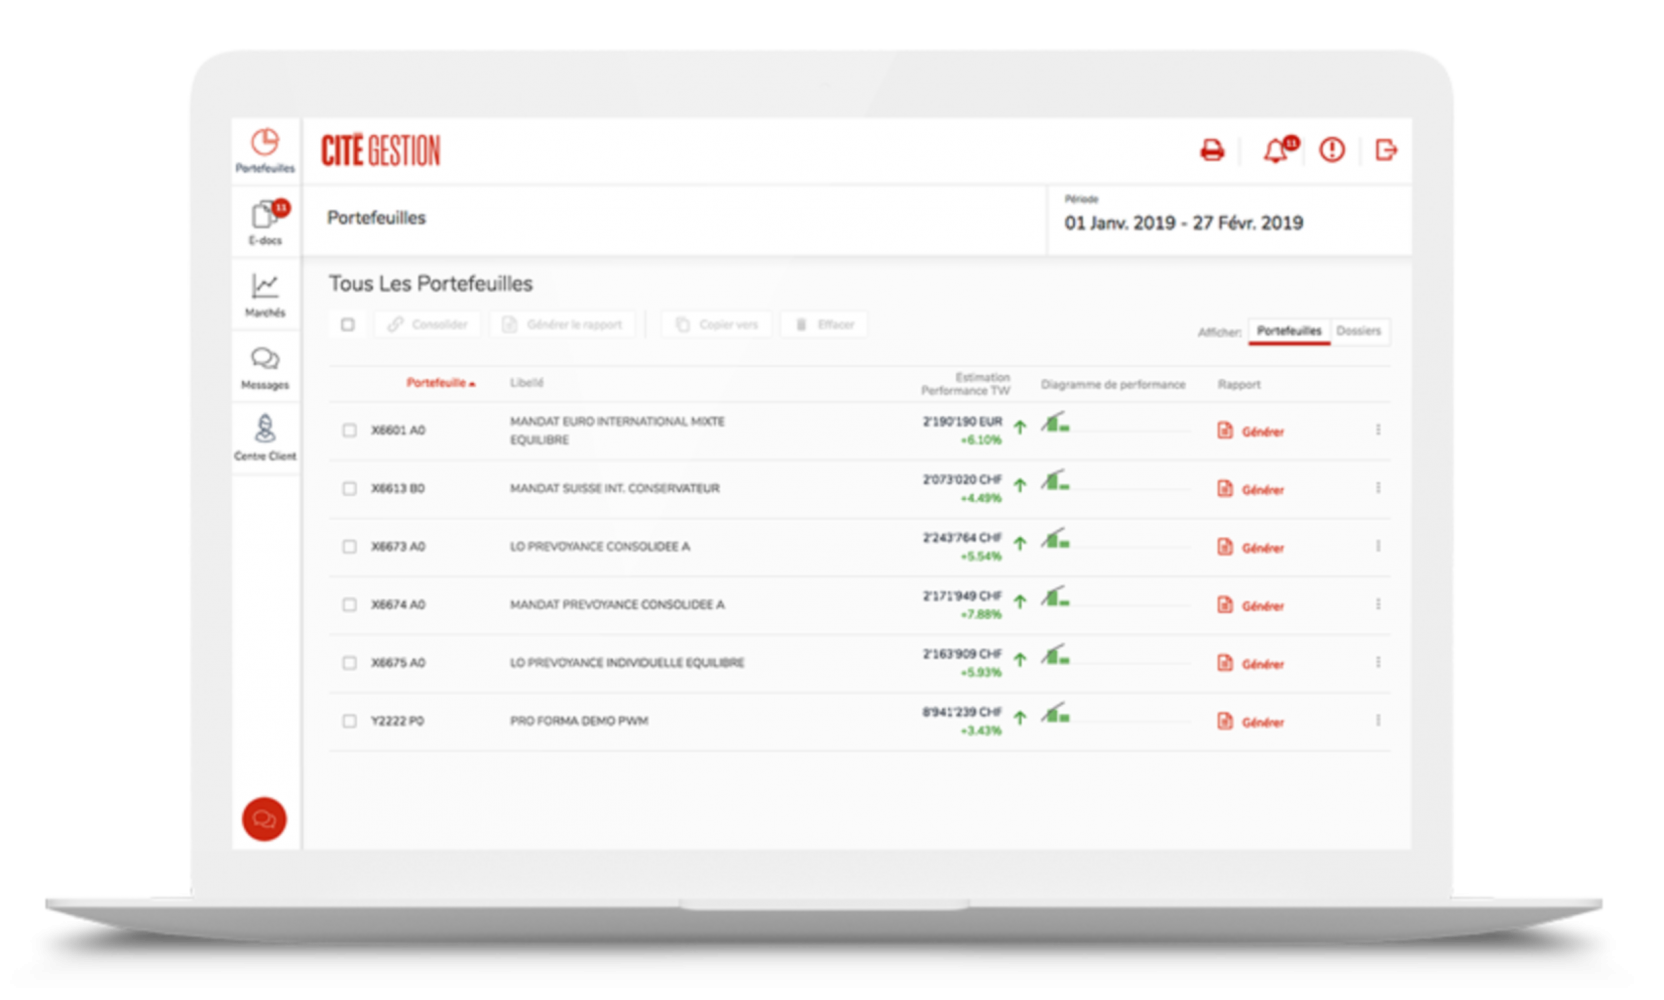Click the Consolider button
Screen dimensions: 1664x1000
(x=428, y=324)
